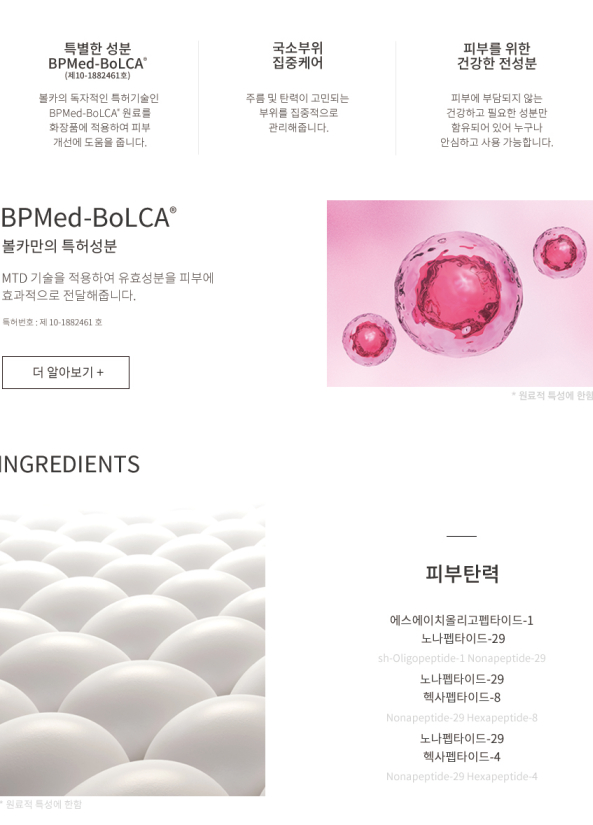This screenshot has width=593, height=825.
Task: Click the MTD 기술 description paragraph
Action: click(x=108, y=286)
